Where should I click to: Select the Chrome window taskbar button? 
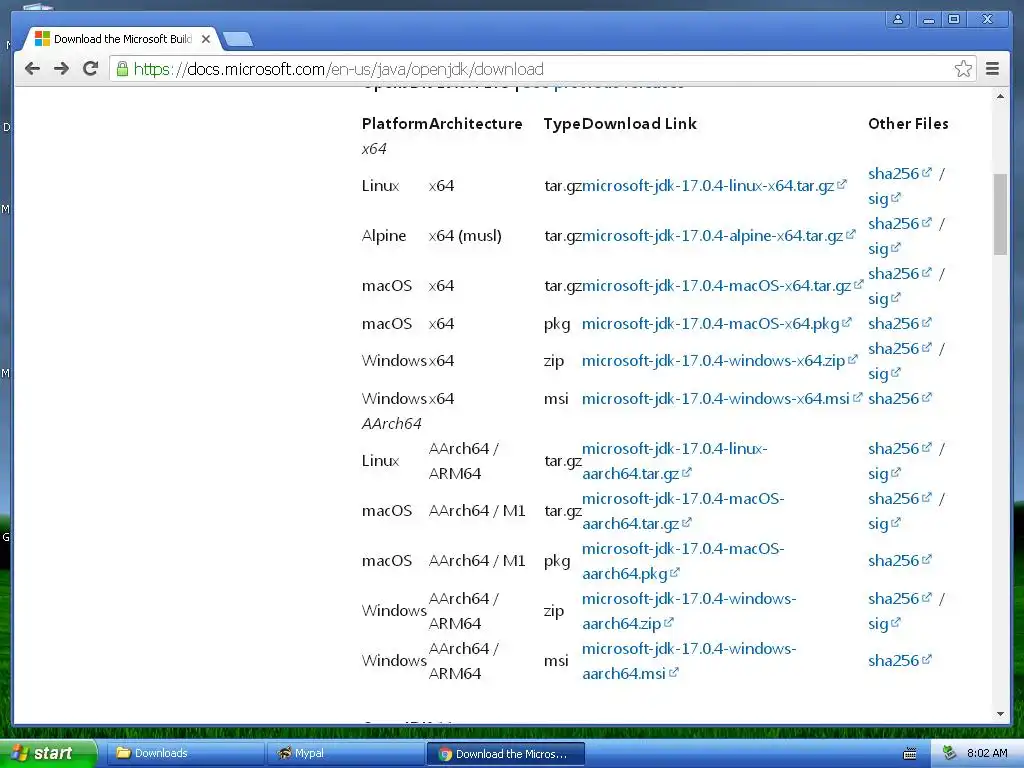coord(505,754)
